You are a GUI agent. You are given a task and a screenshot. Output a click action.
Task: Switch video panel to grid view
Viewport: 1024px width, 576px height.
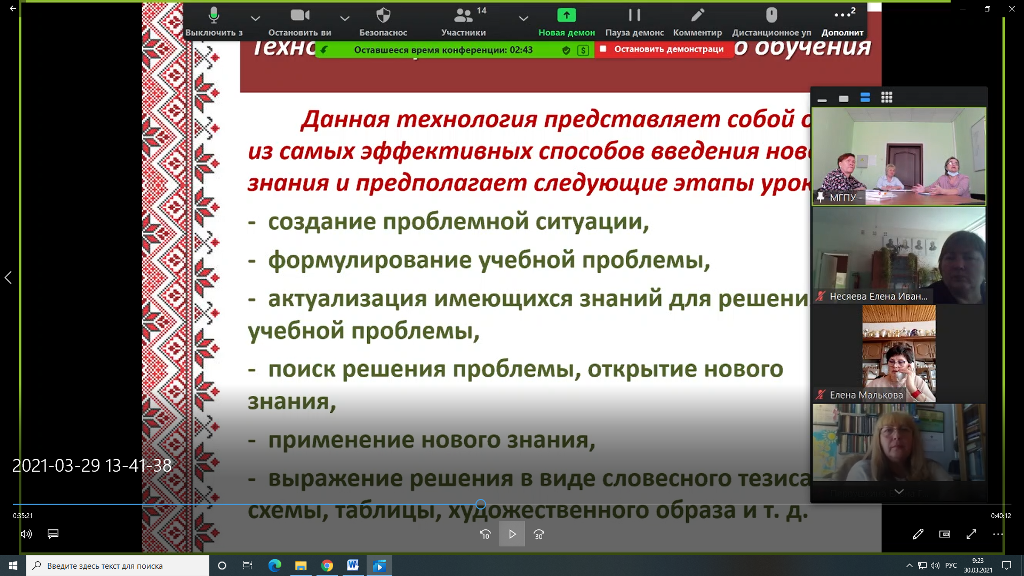[887, 98]
